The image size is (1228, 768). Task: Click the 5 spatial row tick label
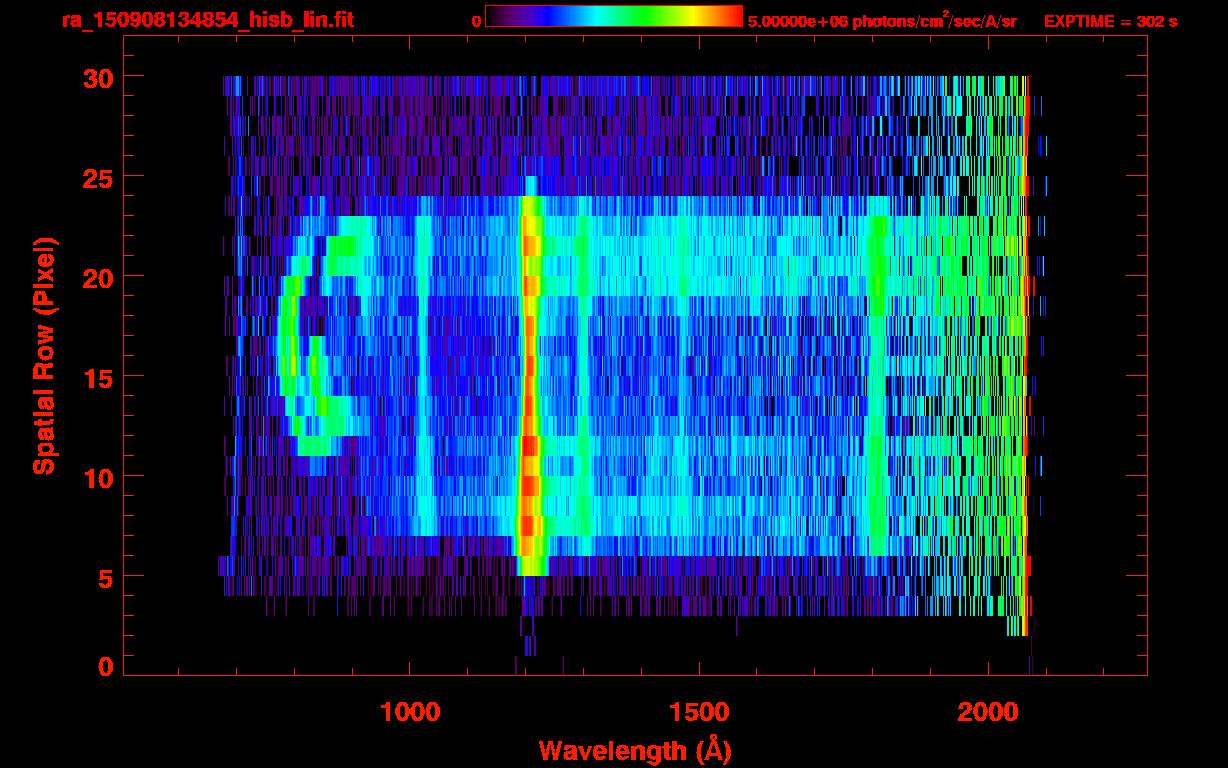tap(106, 577)
